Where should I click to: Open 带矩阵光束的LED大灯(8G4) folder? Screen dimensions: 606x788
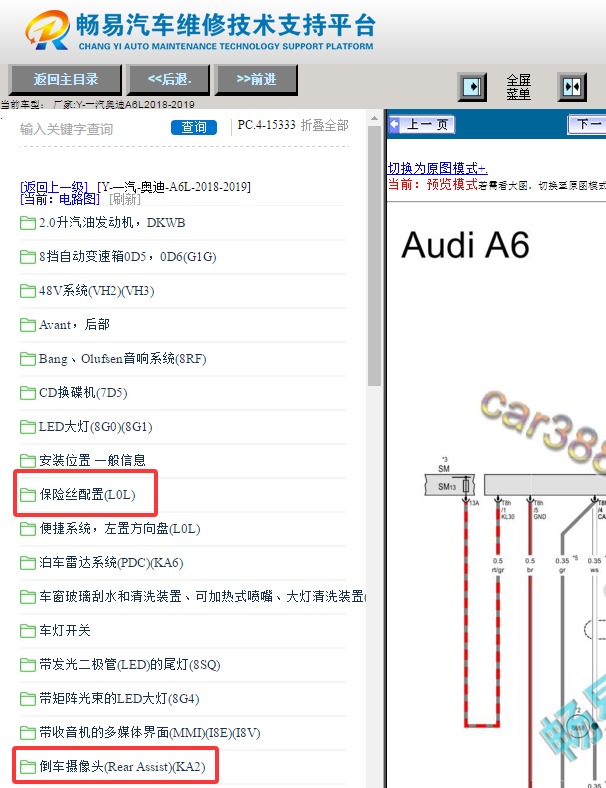pyautogui.click(x=119, y=699)
